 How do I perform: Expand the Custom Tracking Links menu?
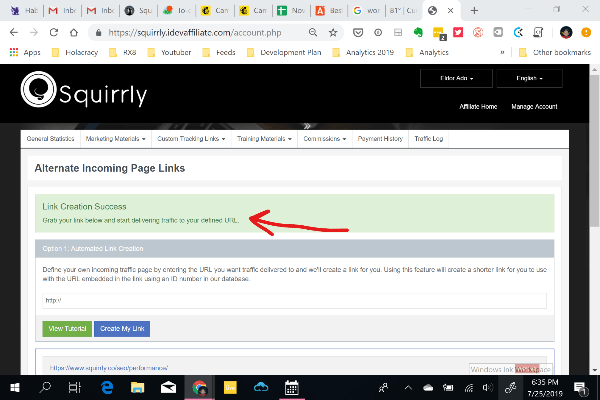(191, 139)
